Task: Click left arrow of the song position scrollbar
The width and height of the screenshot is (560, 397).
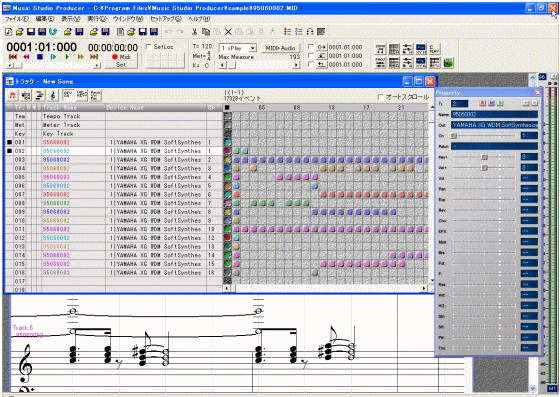Action: 10,66
